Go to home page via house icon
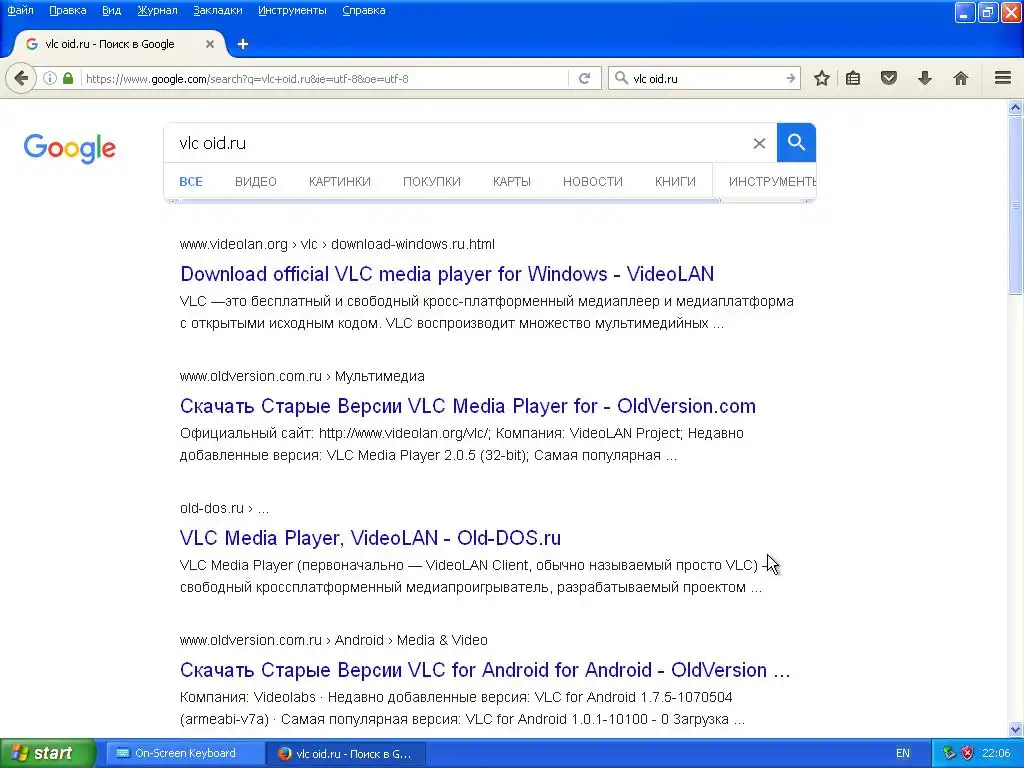 coord(961,78)
